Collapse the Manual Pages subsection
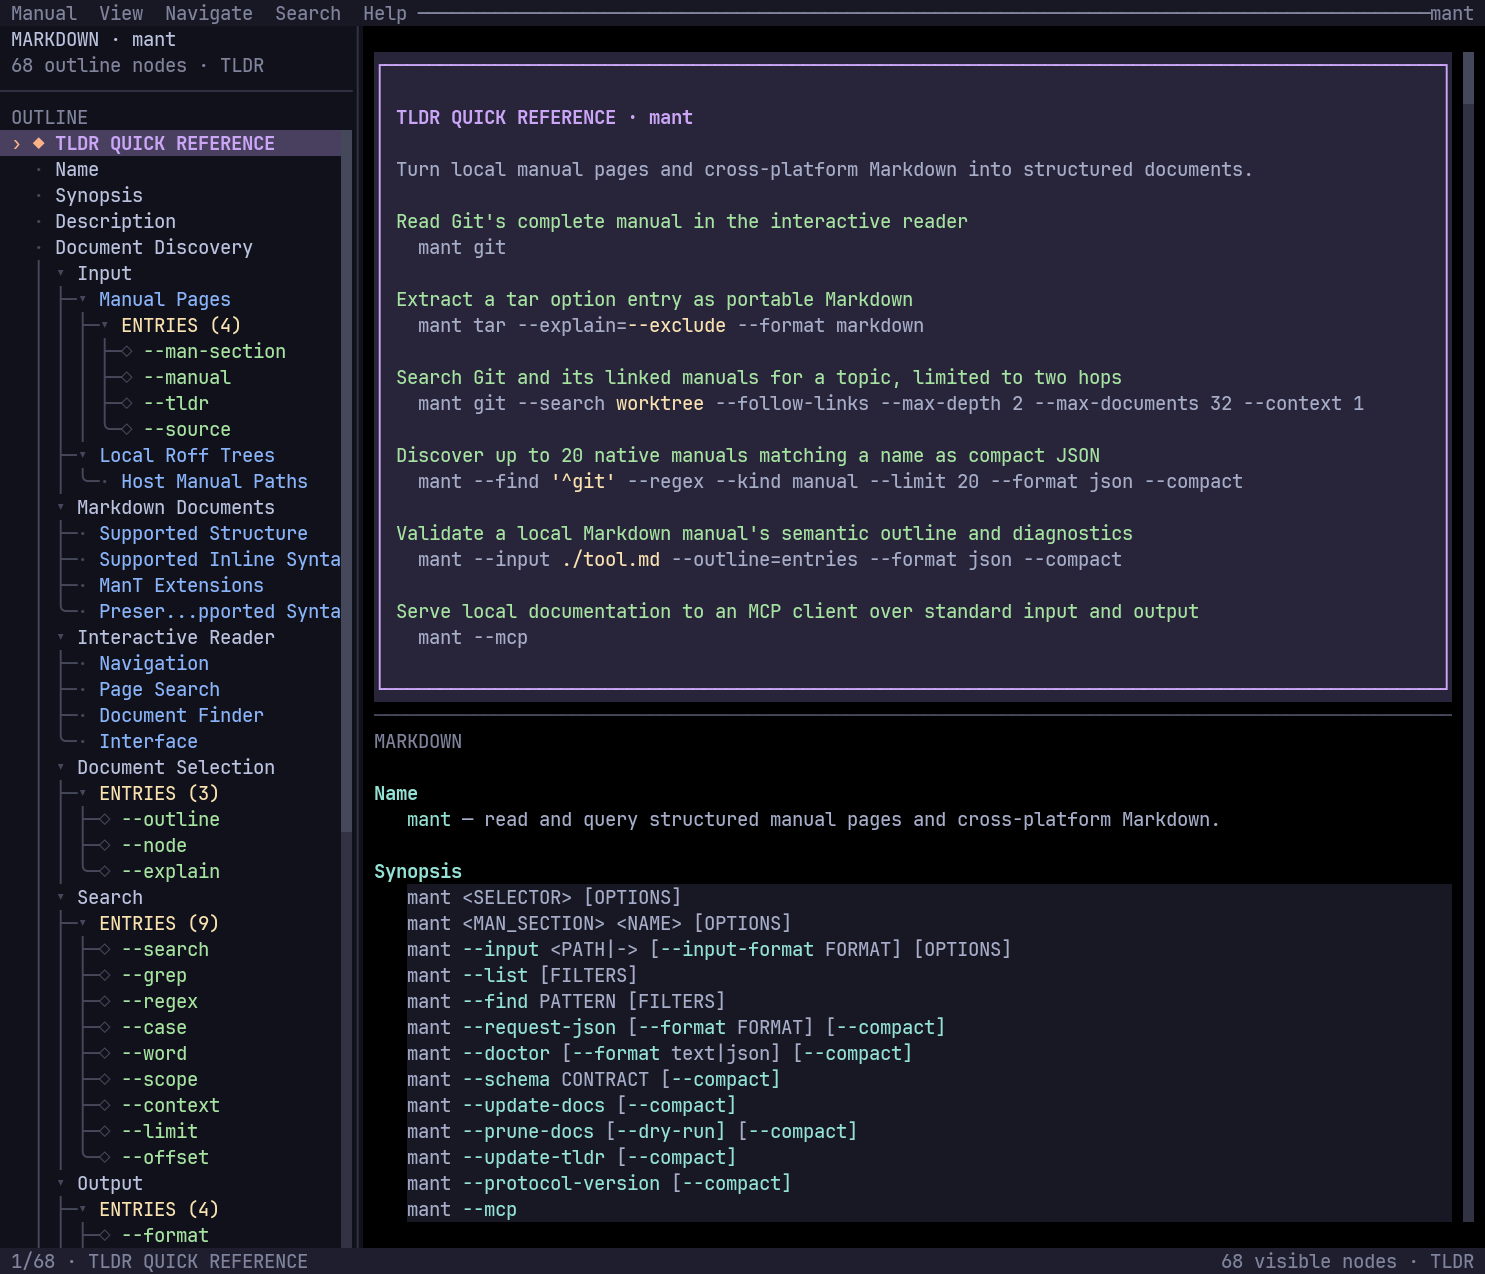The height and width of the screenshot is (1274, 1485). [83, 299]
